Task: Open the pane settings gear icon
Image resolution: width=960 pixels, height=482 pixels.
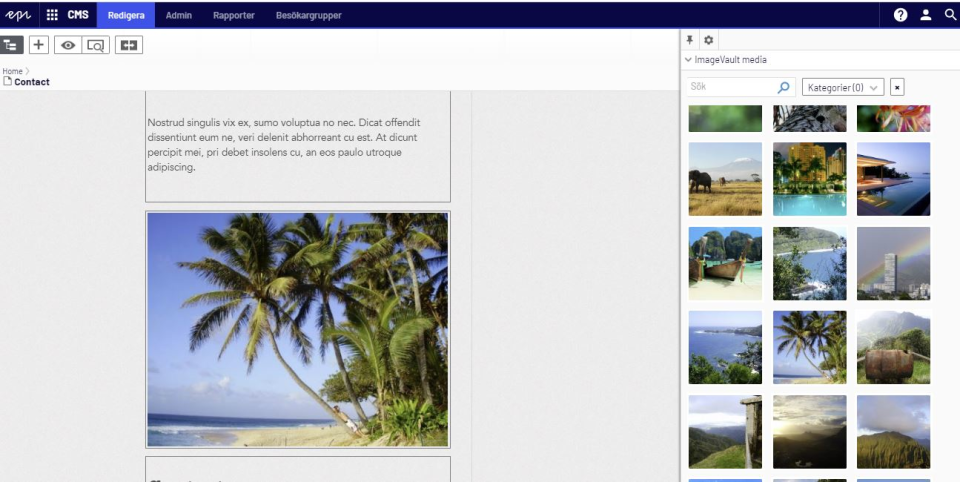Action: point(708,40)
